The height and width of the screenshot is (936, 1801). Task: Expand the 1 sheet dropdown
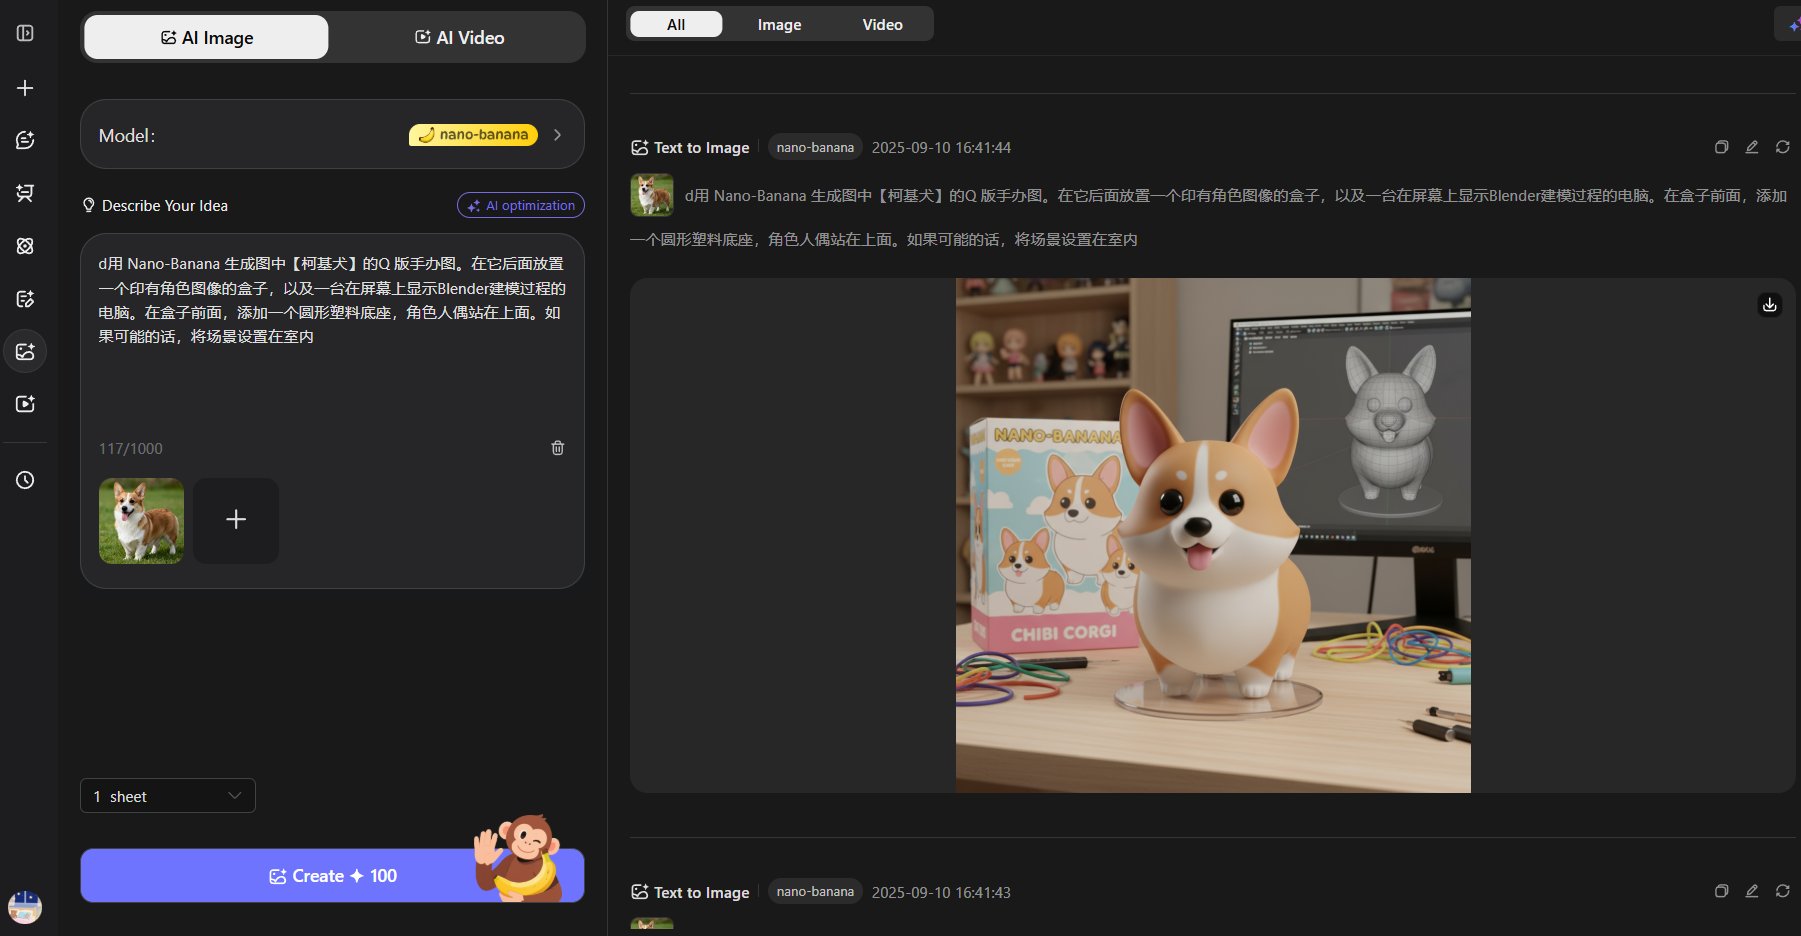168,796
